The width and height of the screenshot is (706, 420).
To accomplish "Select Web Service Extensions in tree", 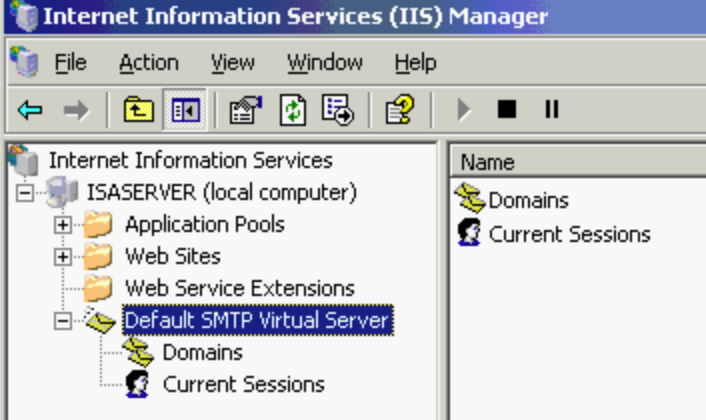I will [x=240, y=289].
